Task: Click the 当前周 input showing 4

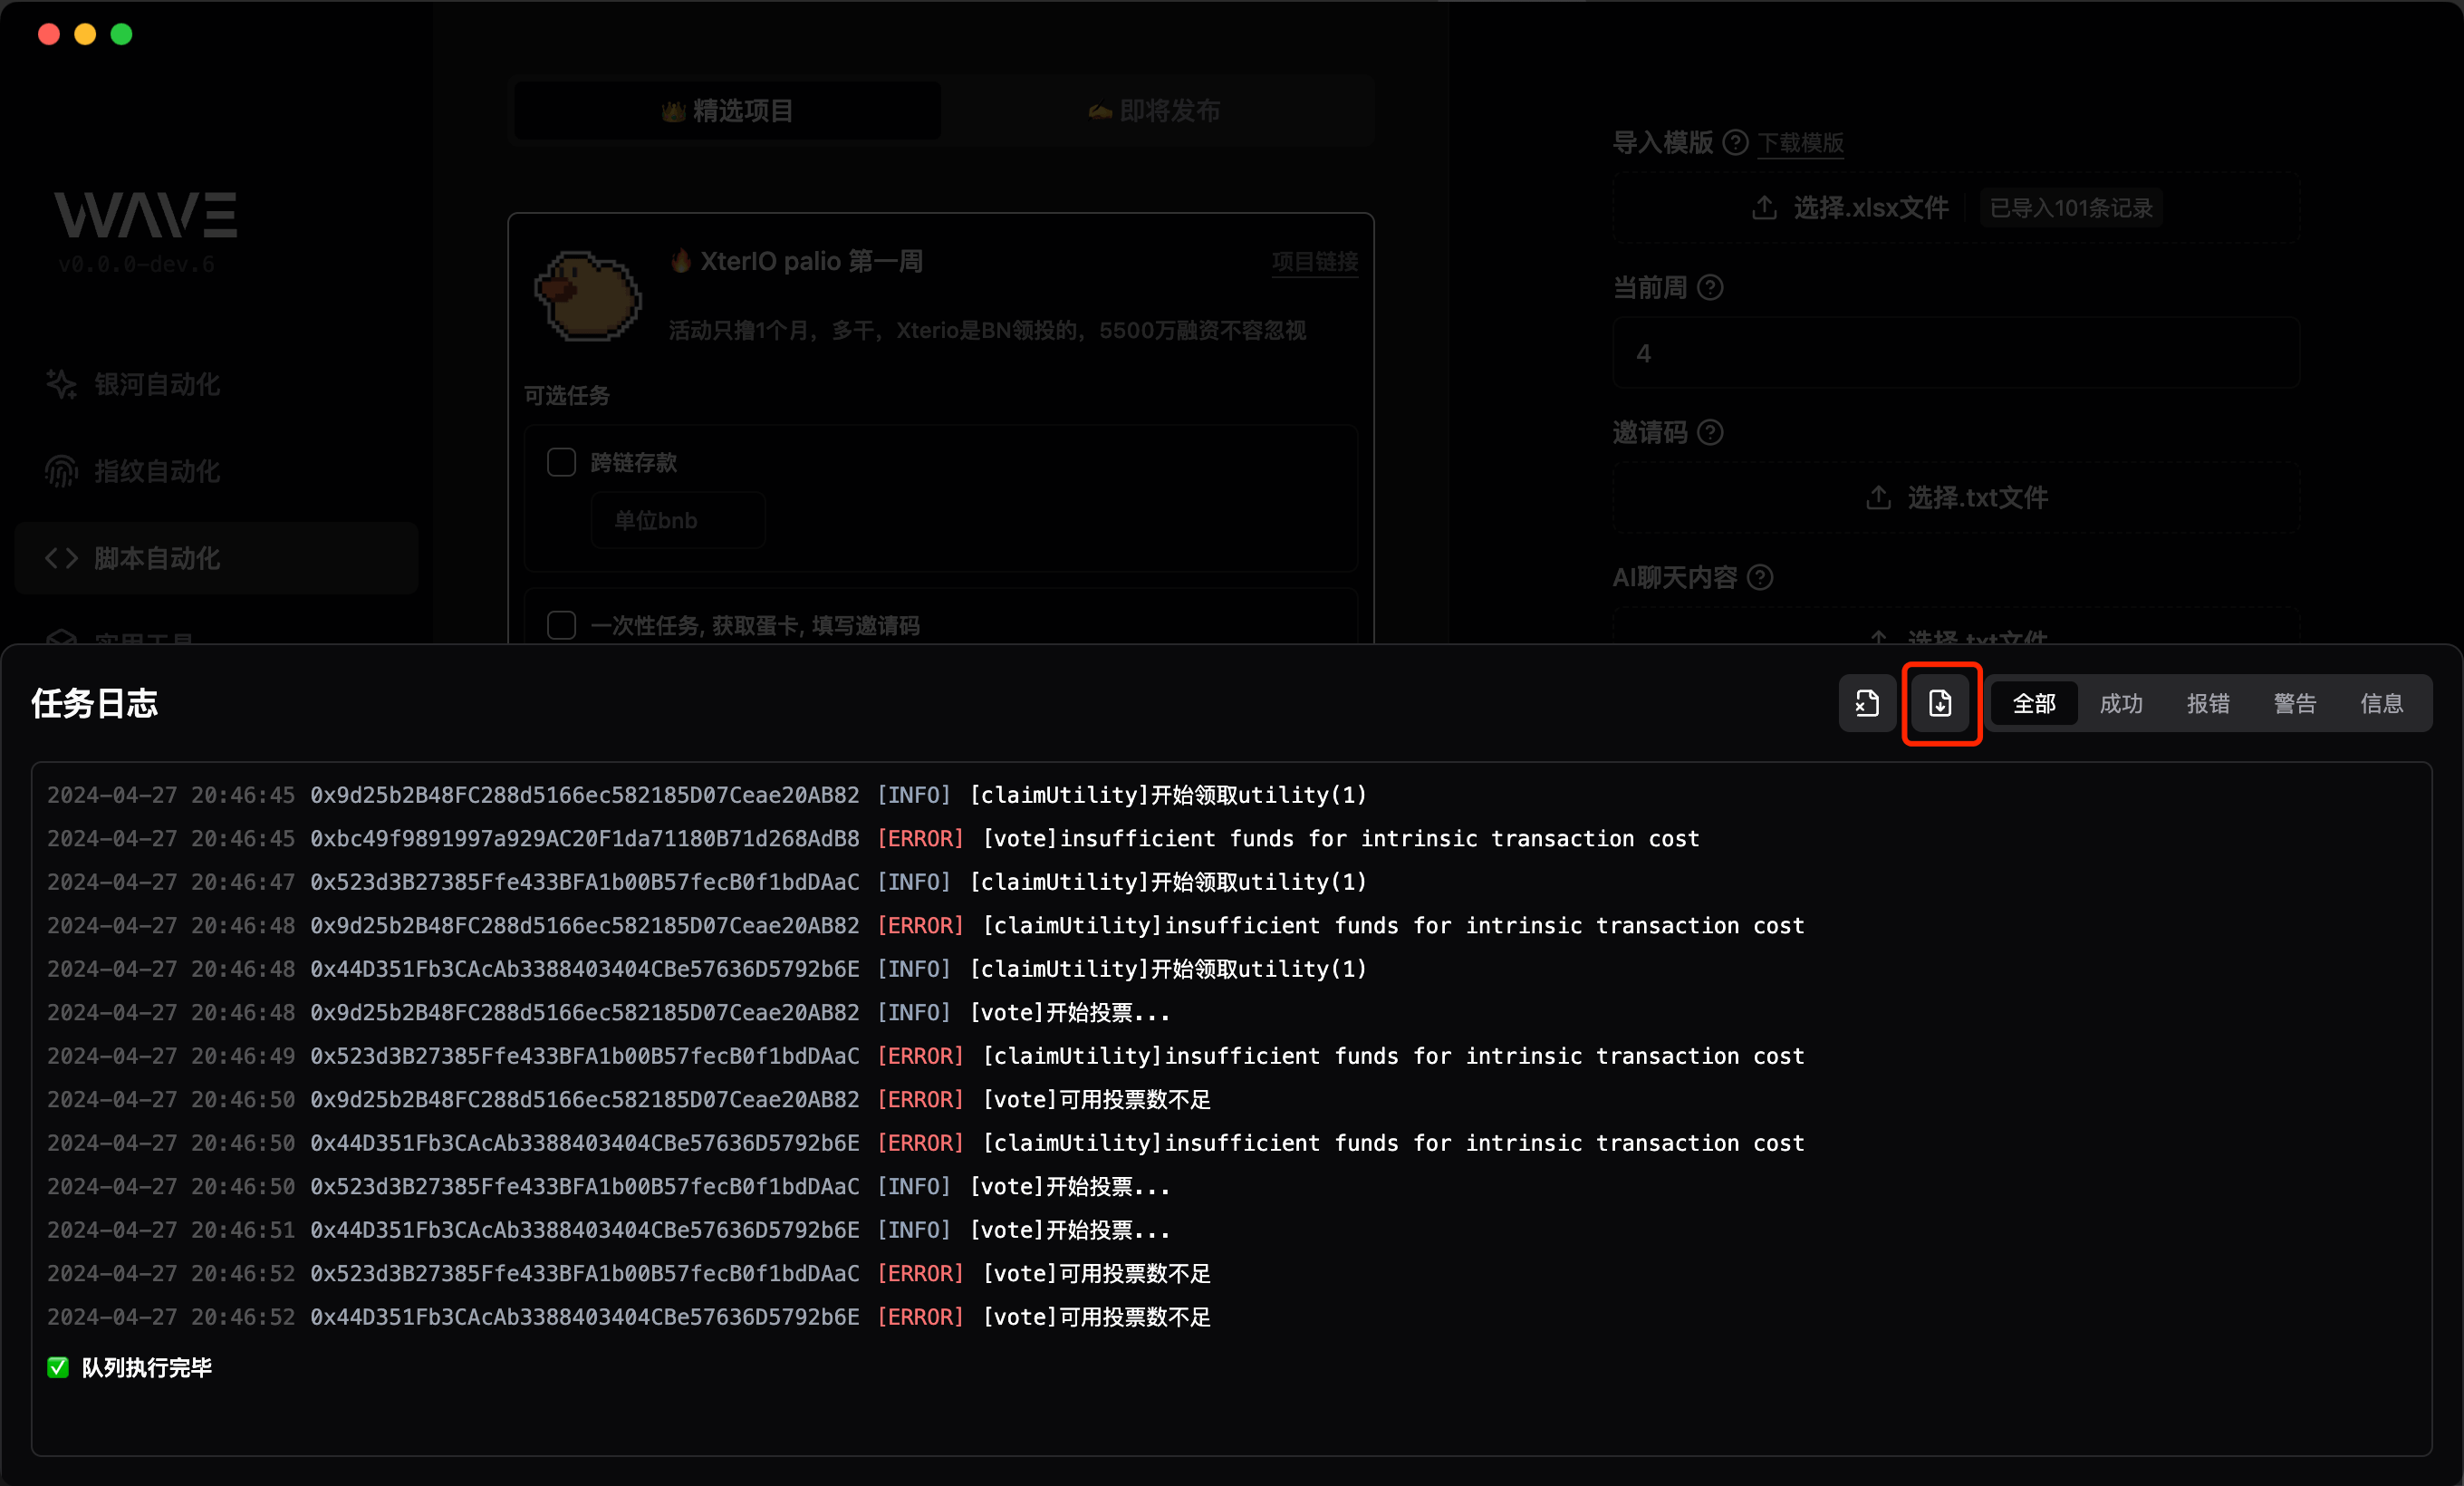Action: [x=1955, y=352]
